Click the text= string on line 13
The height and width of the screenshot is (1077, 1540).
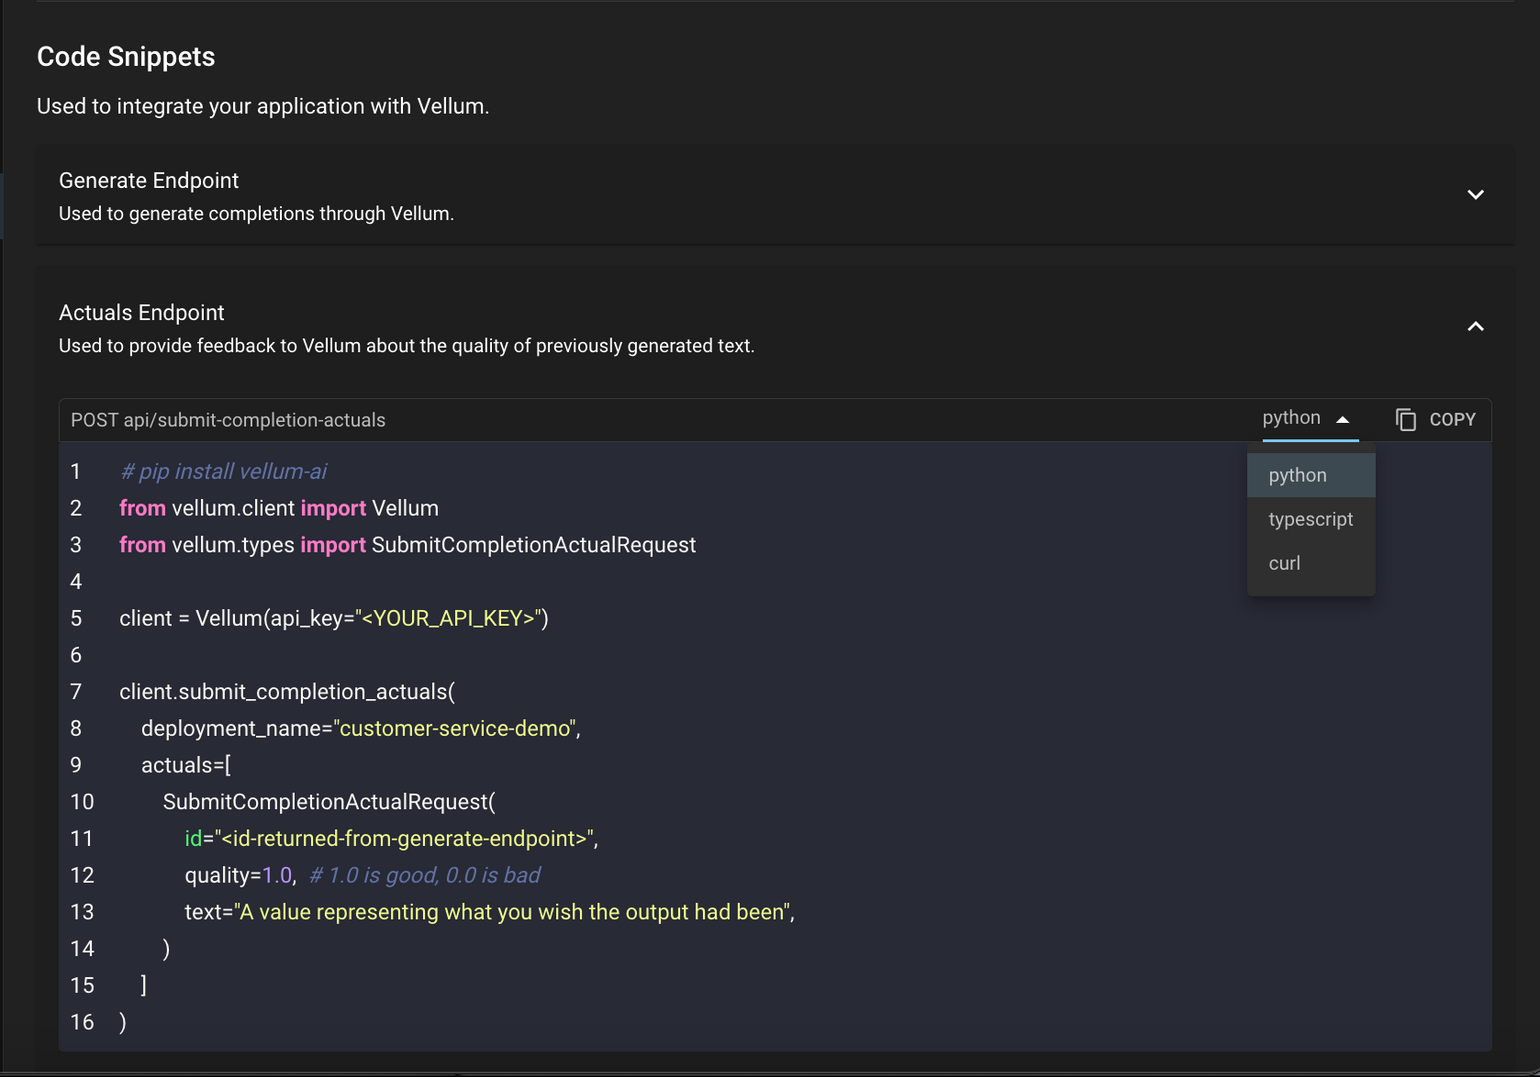512,912
